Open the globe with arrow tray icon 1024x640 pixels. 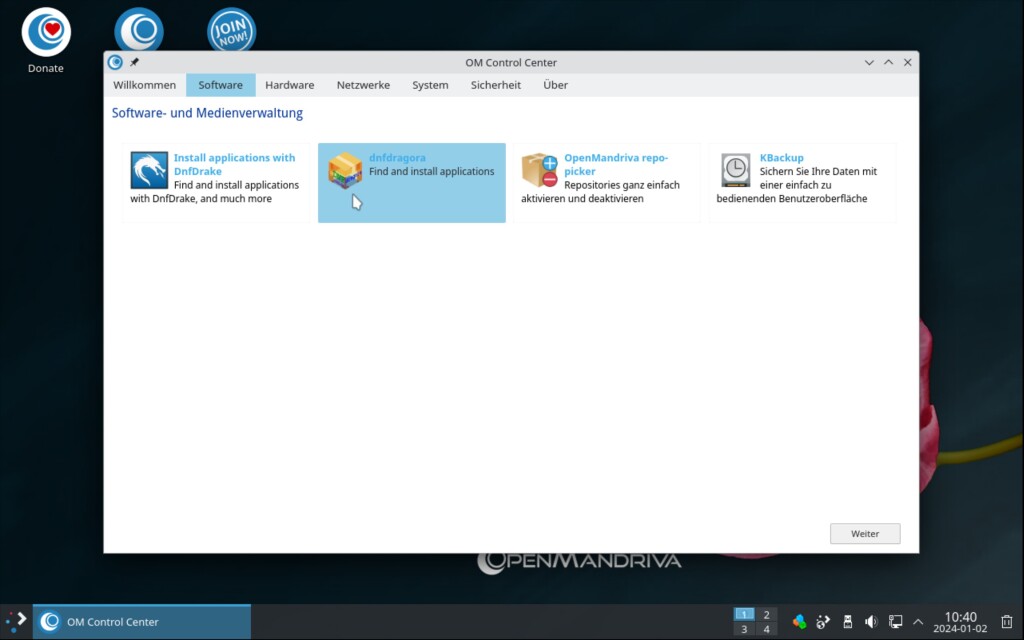[823, 621]
